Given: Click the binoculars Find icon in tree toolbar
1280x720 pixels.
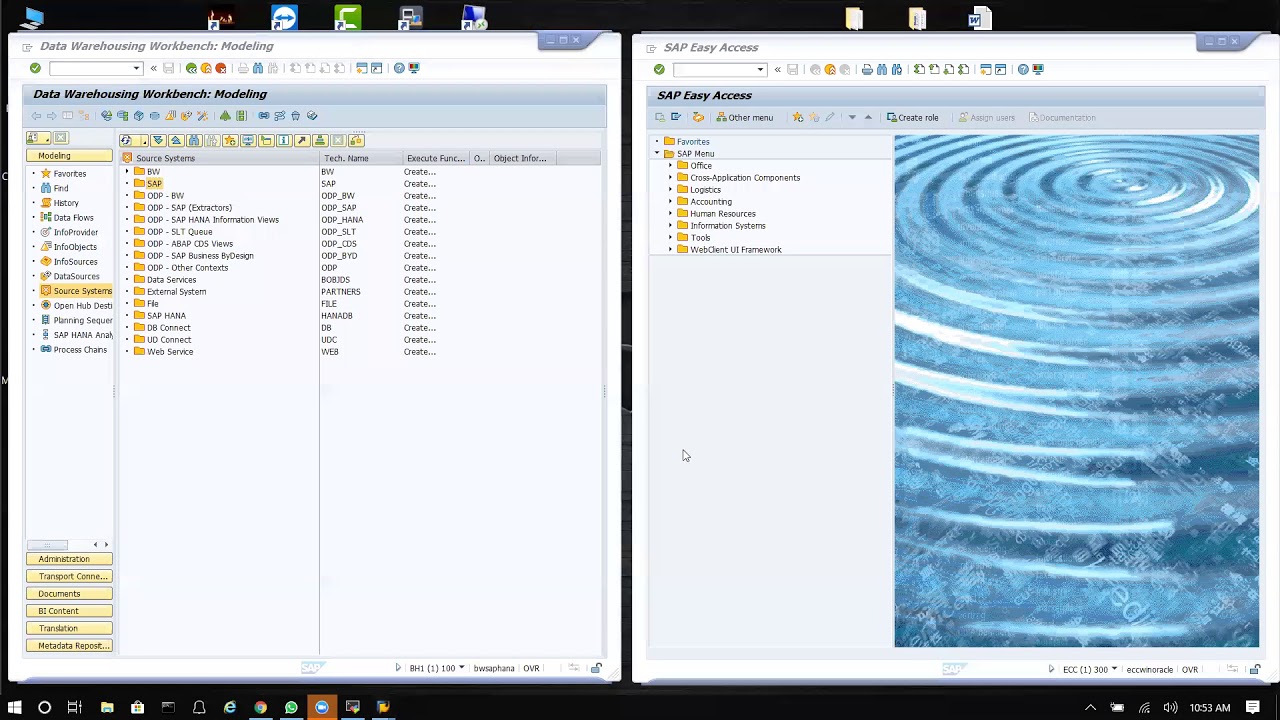Looking at the screenshot, I should [x=194, y=140].
